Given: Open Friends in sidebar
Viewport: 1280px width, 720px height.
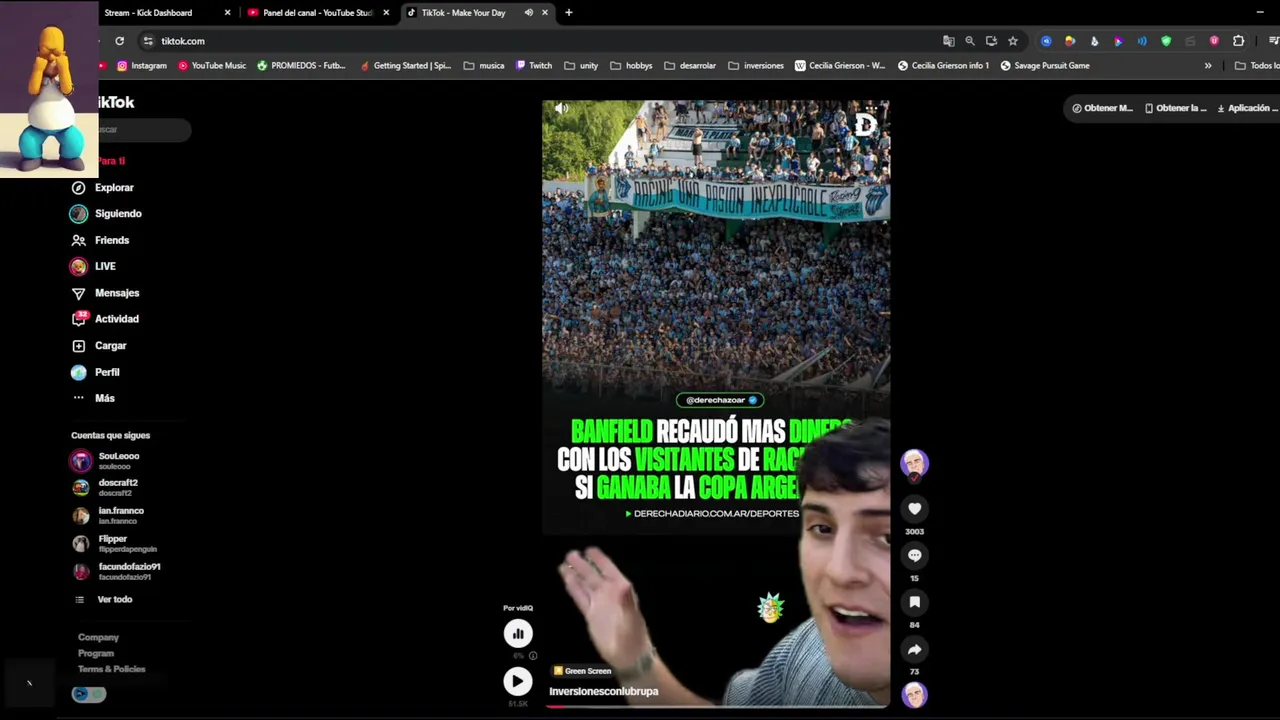Looking at the screenshot, I should 100,240.
